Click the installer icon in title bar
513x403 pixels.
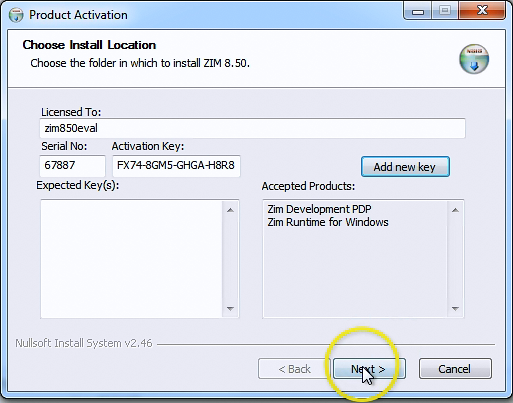[x=16, y=15]
